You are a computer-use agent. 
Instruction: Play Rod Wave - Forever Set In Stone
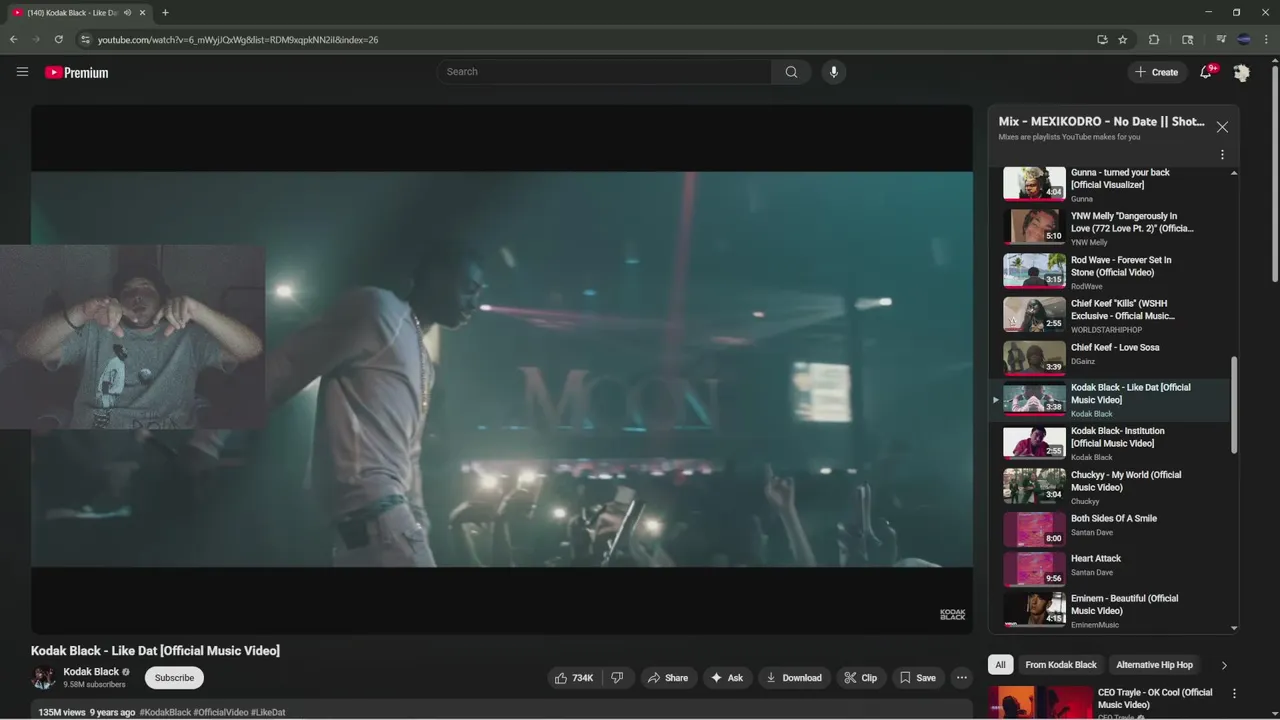1109,271
